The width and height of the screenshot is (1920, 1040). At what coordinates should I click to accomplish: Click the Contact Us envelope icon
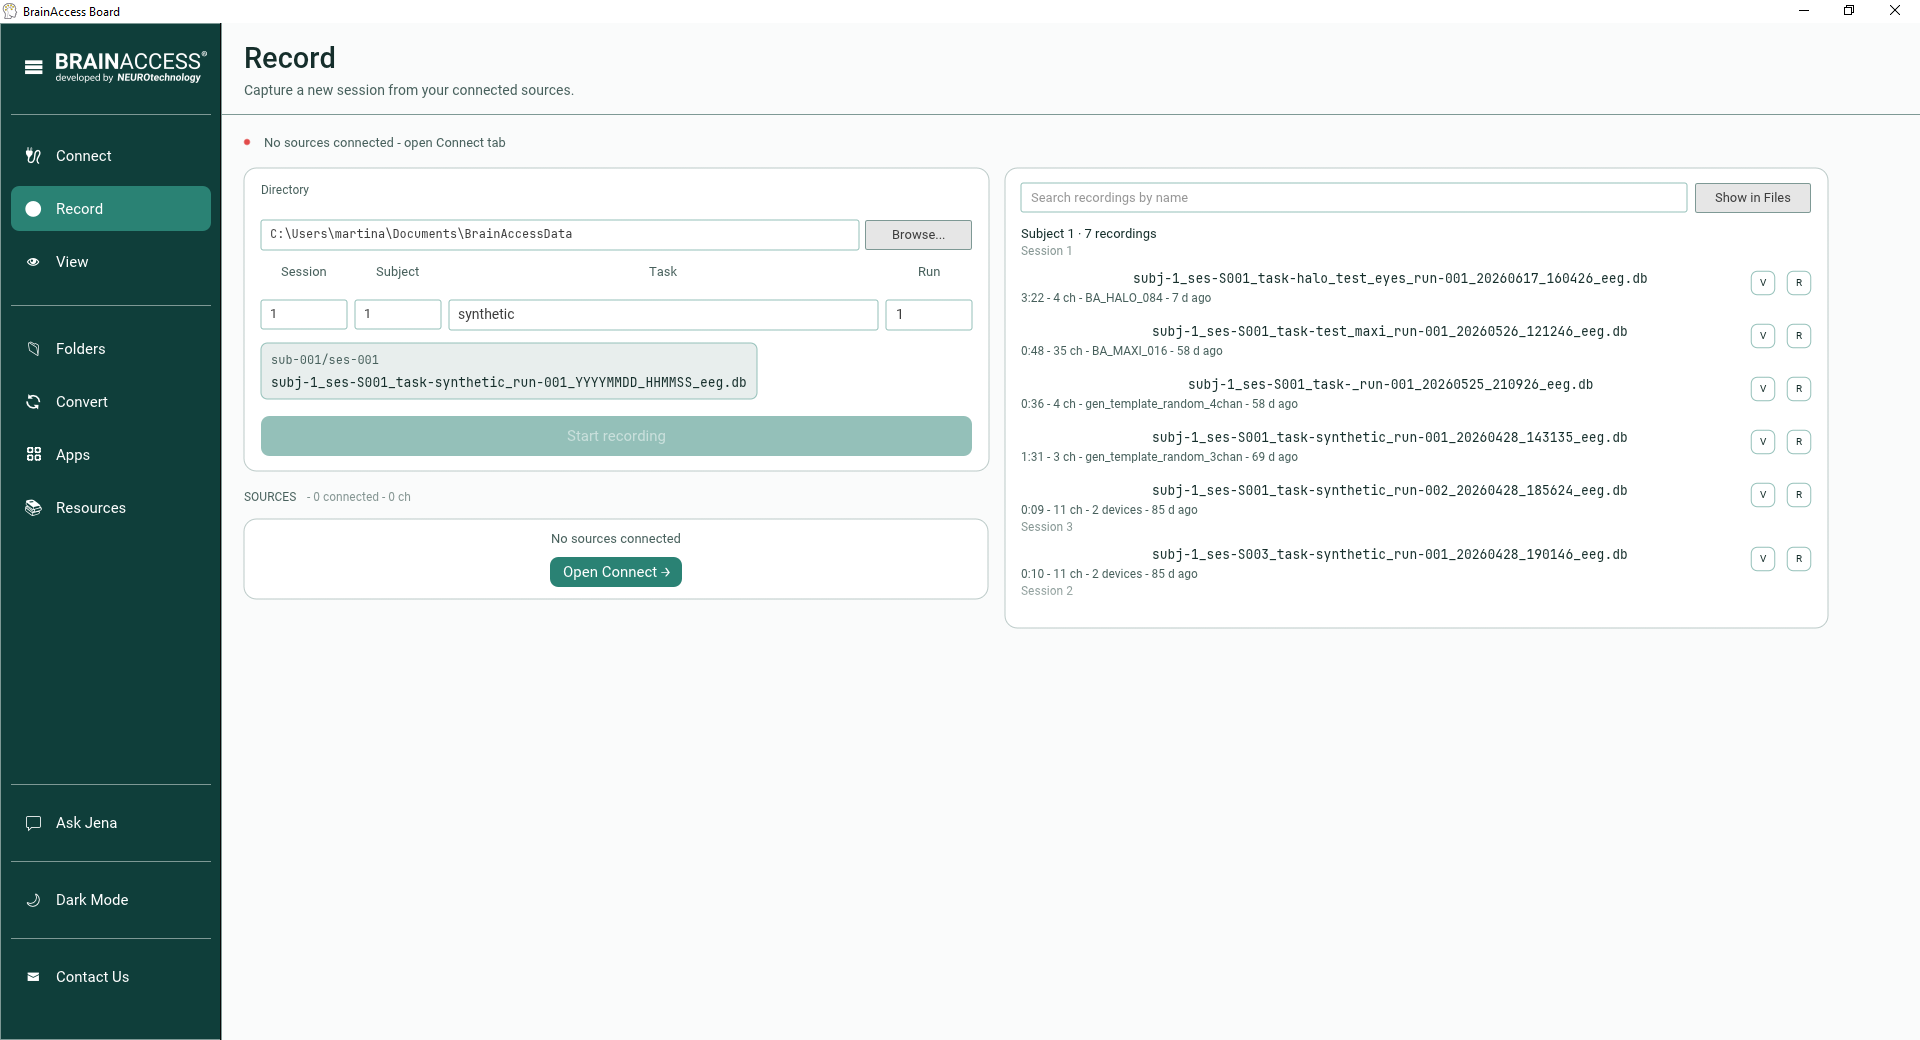33,977
